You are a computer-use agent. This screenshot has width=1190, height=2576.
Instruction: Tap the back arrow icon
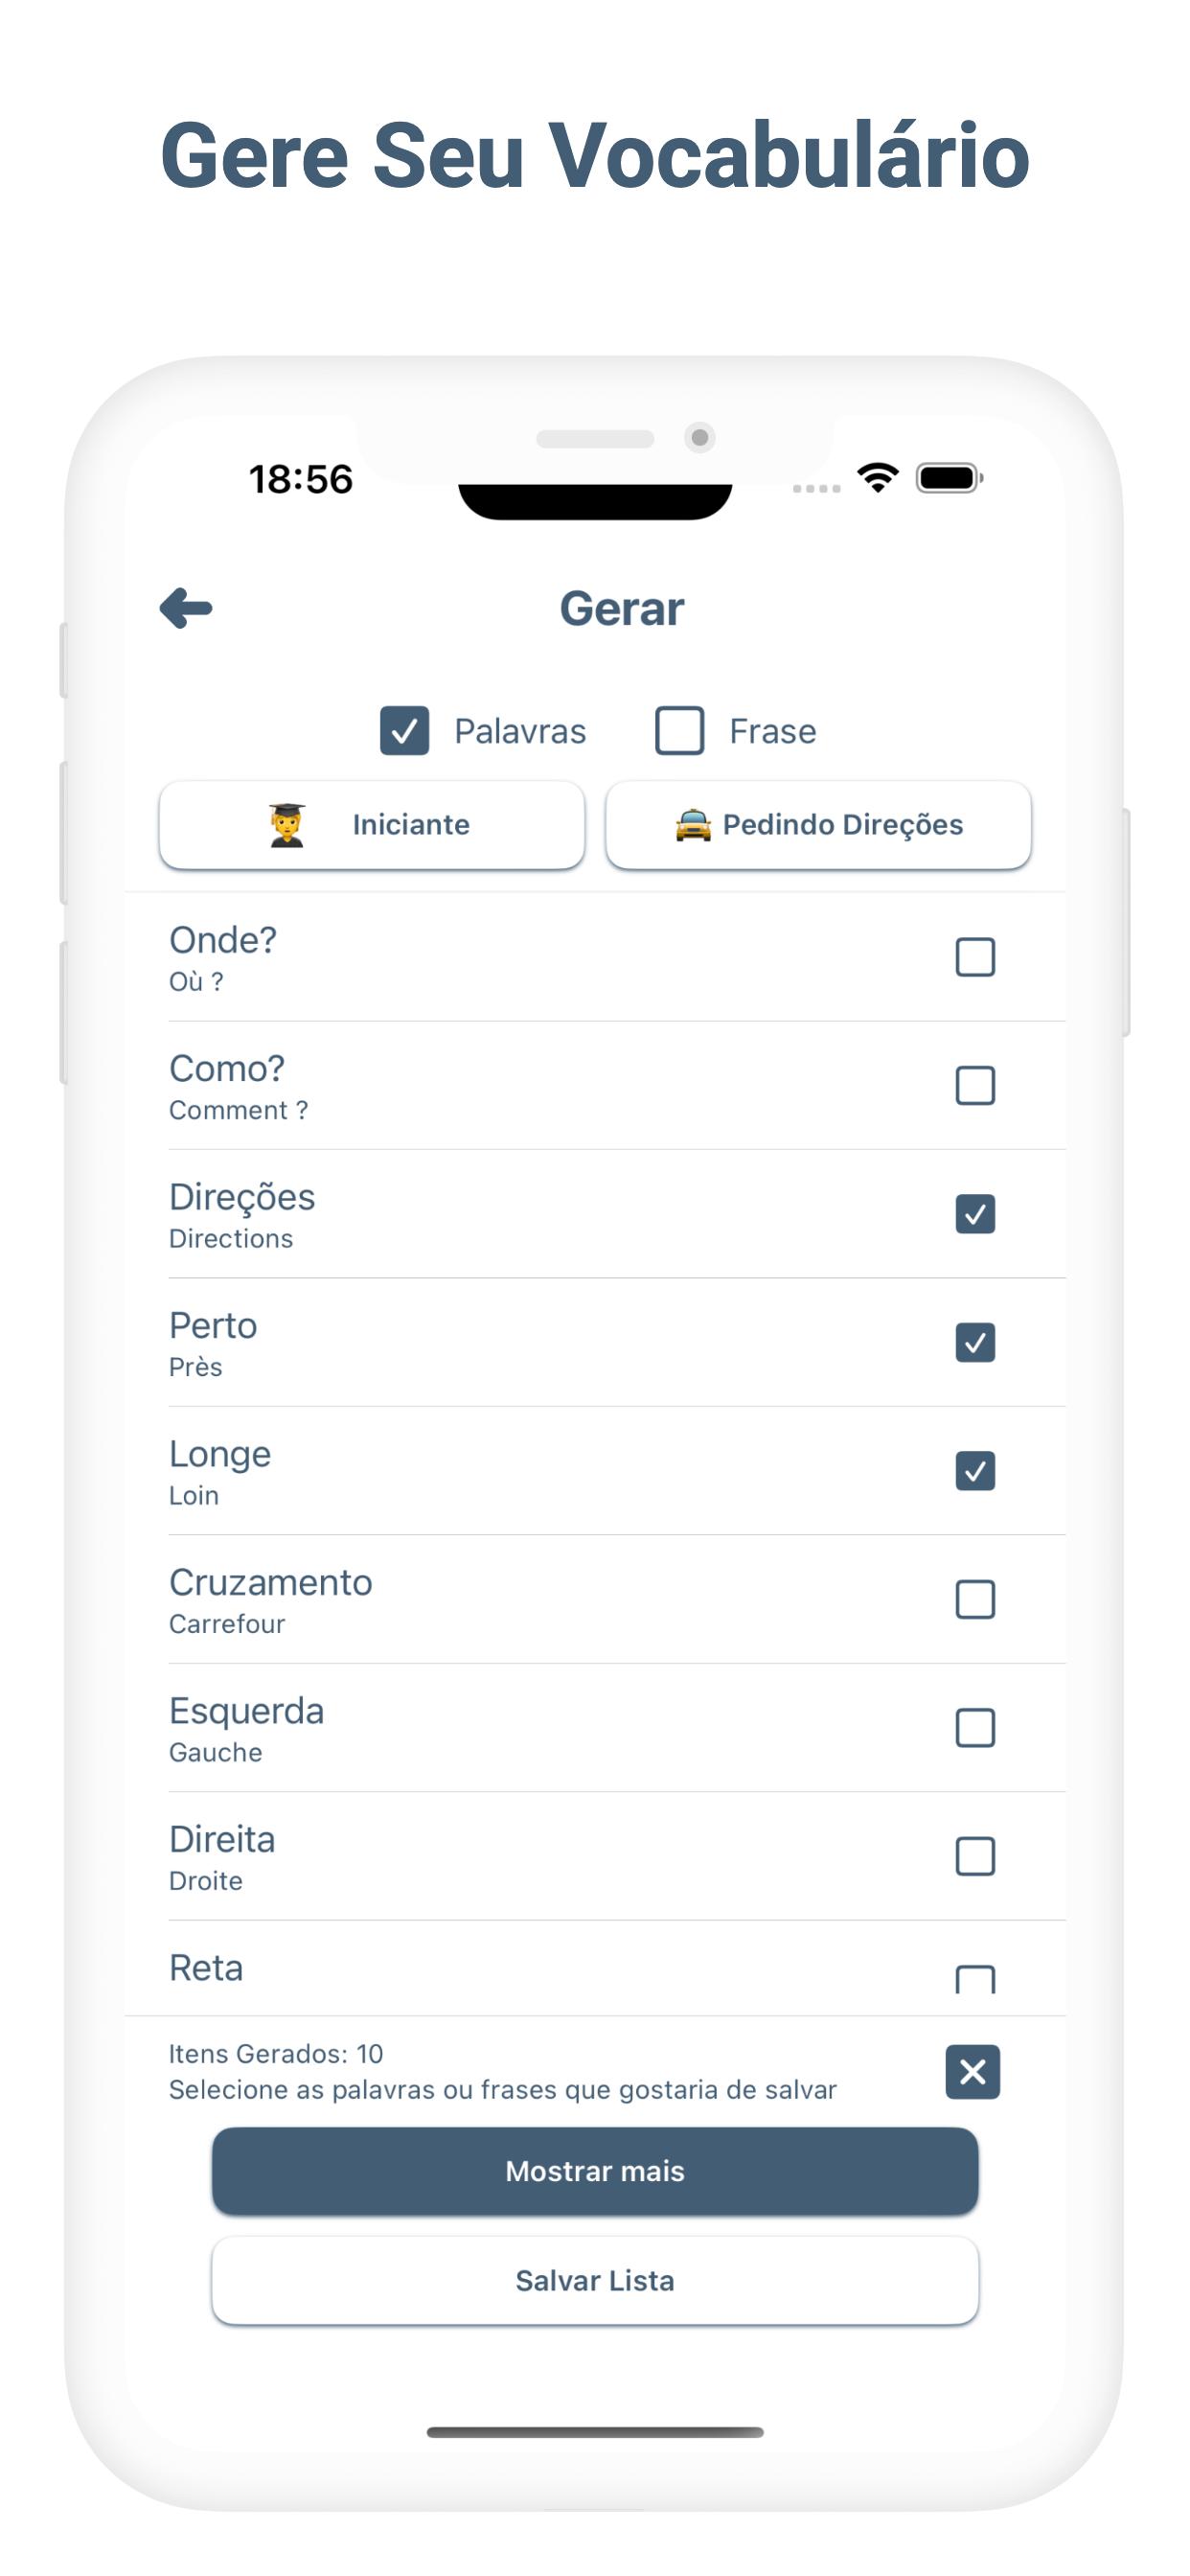pos(186,608)
